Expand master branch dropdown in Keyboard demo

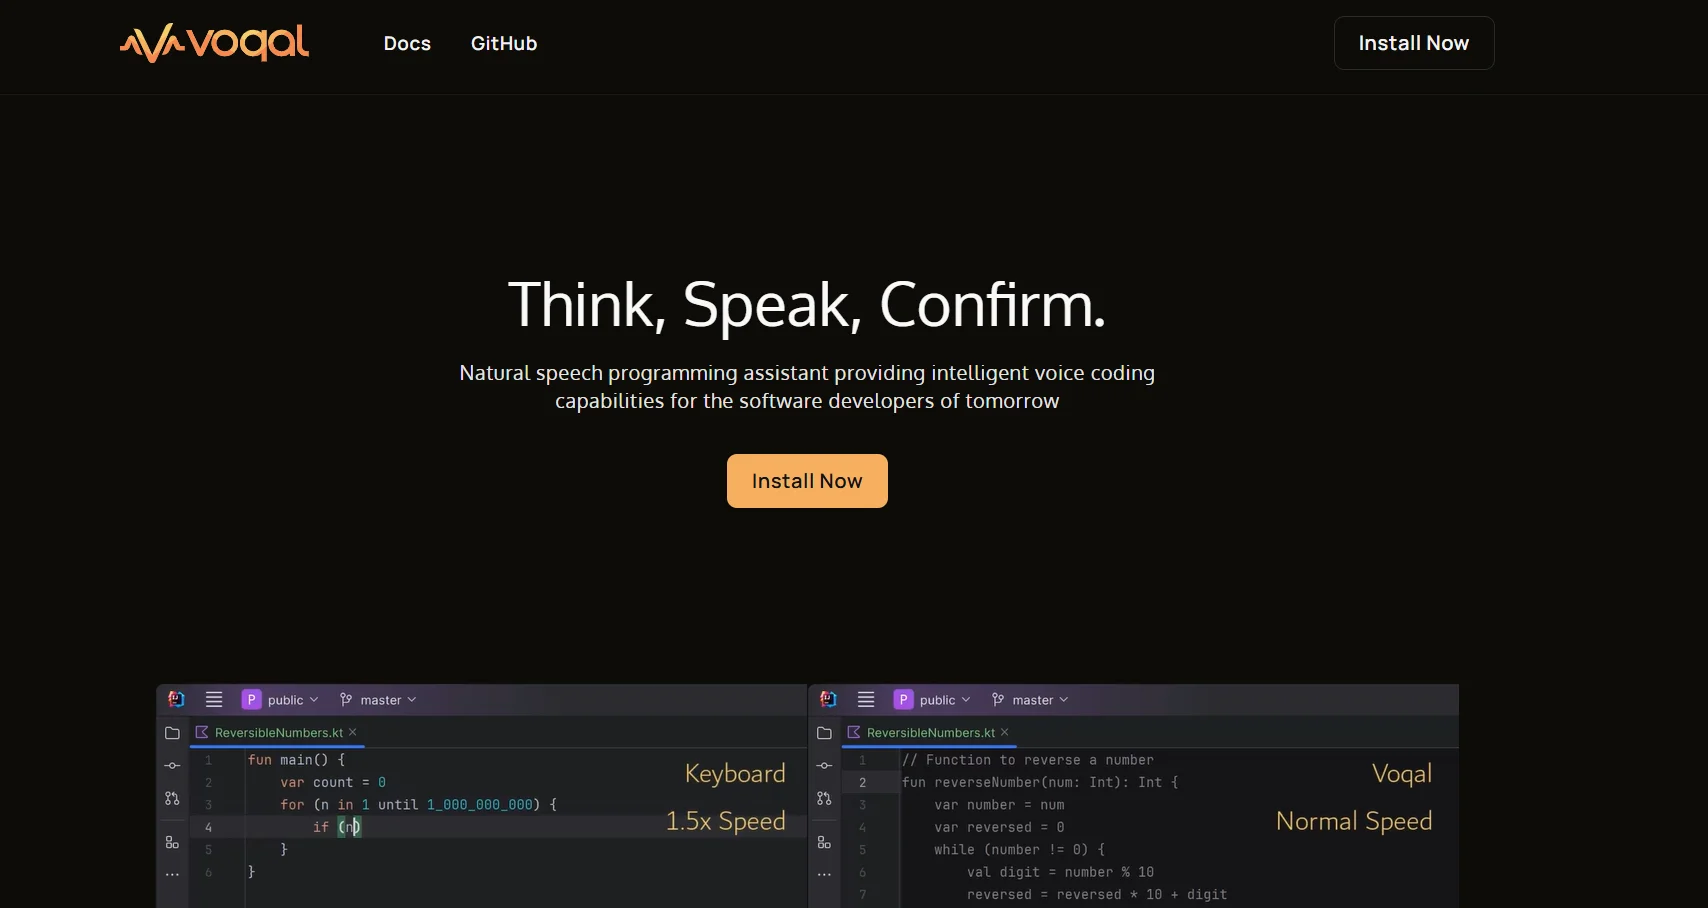pyautogui.click(x=378, y=700)
